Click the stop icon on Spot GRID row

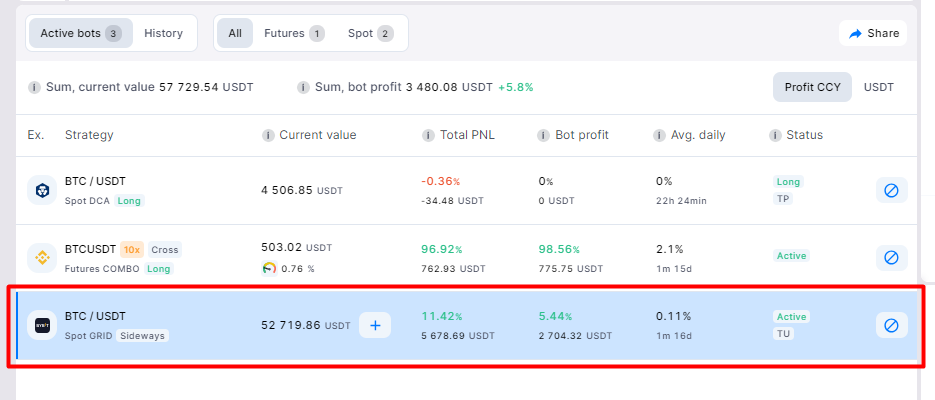[891, 325]
